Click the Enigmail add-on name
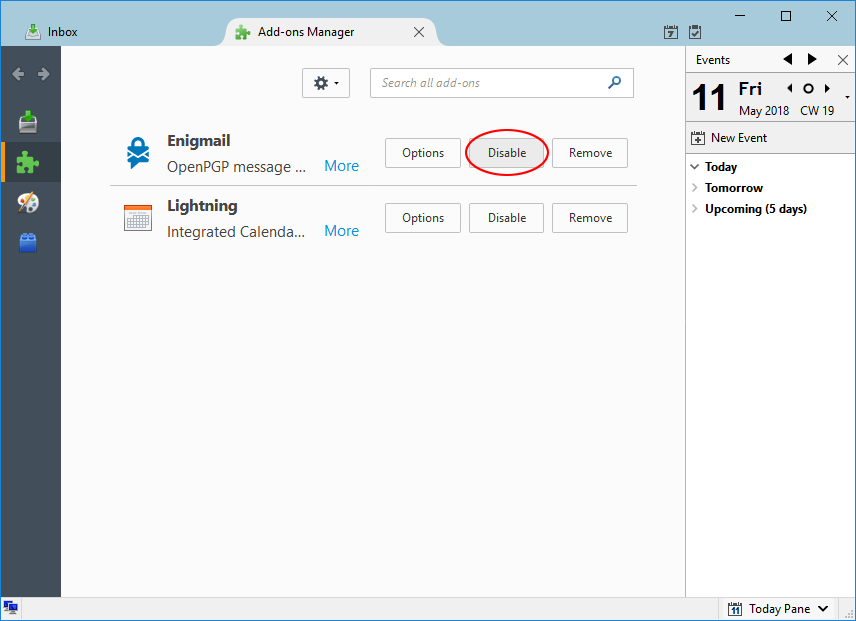The height and width of the screenshot is (621, 856). pyautogui.click(x=199, y=141)
